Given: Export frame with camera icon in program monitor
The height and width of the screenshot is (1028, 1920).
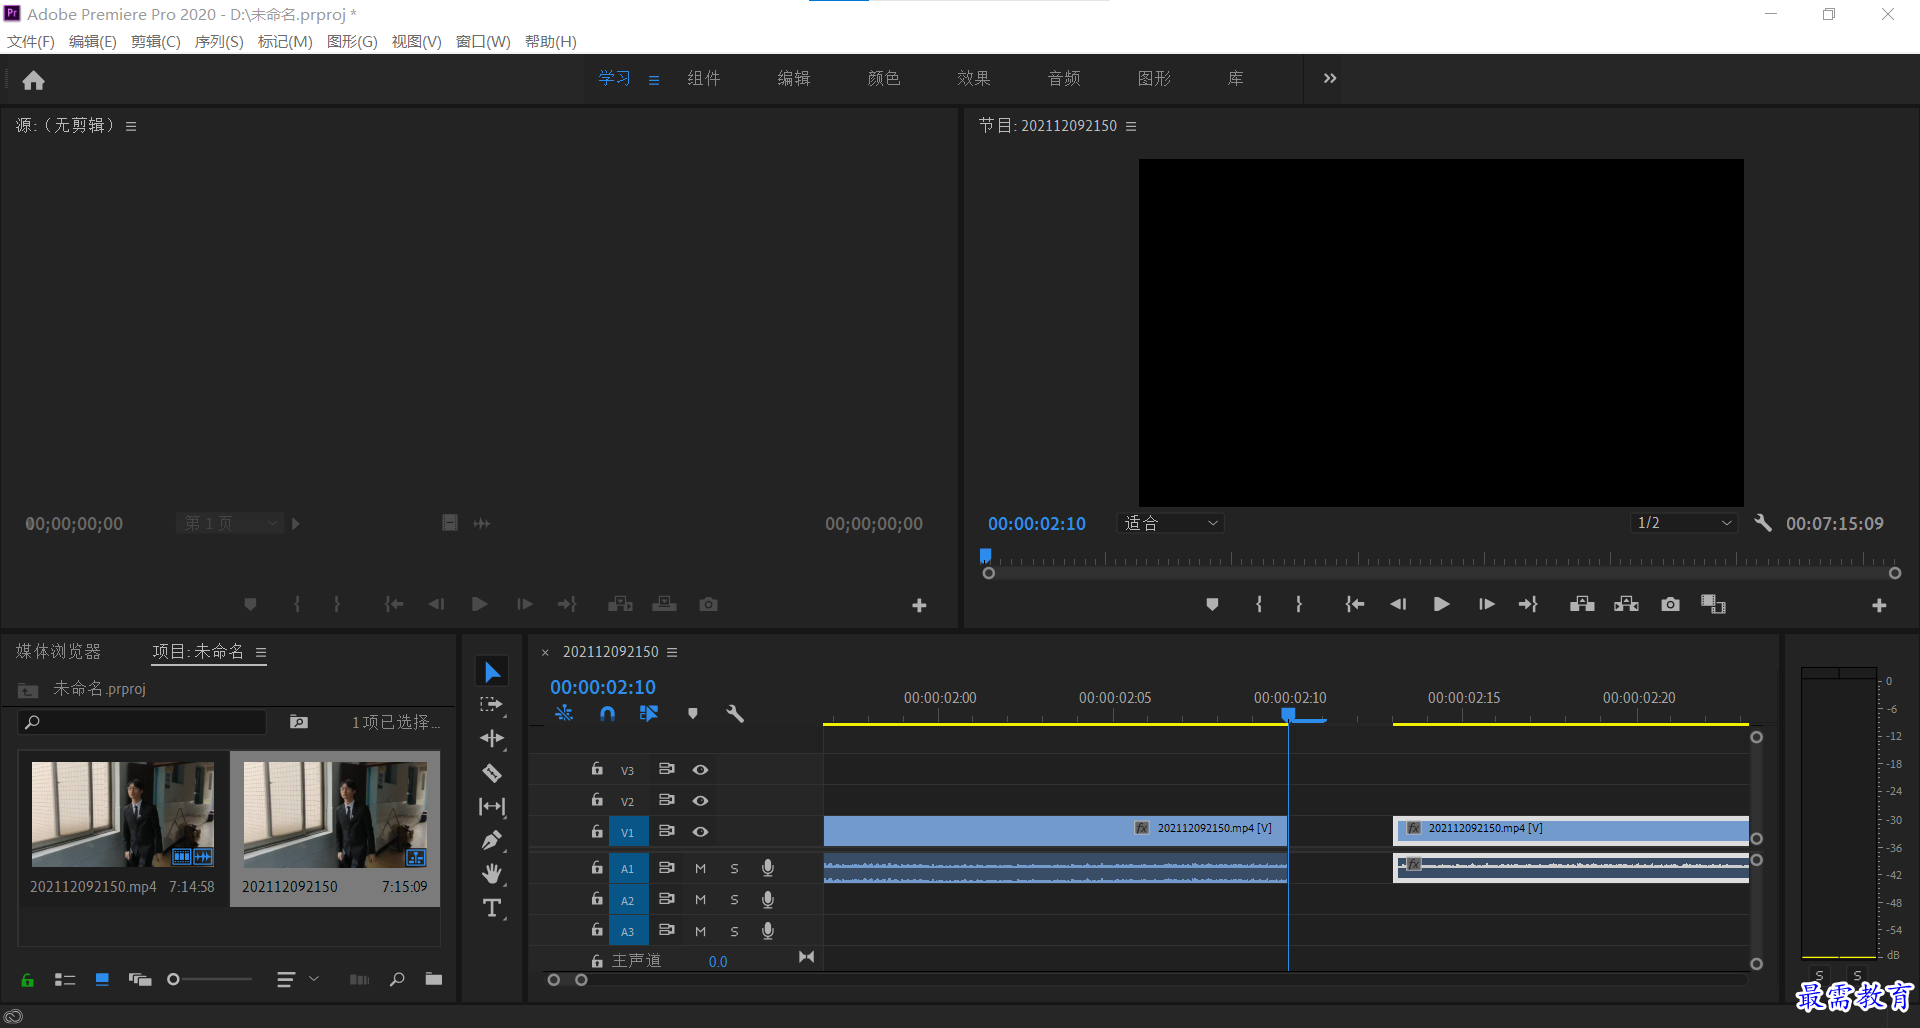Looking at the screenshot, I should point(1670,604).
